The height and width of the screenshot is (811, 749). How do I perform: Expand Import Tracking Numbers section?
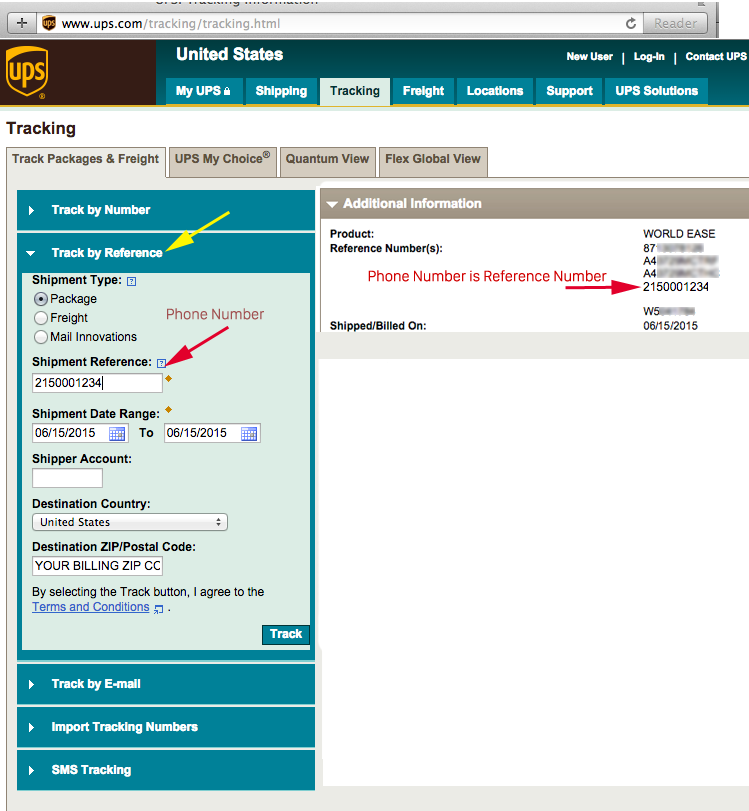(x=166, y=727)
